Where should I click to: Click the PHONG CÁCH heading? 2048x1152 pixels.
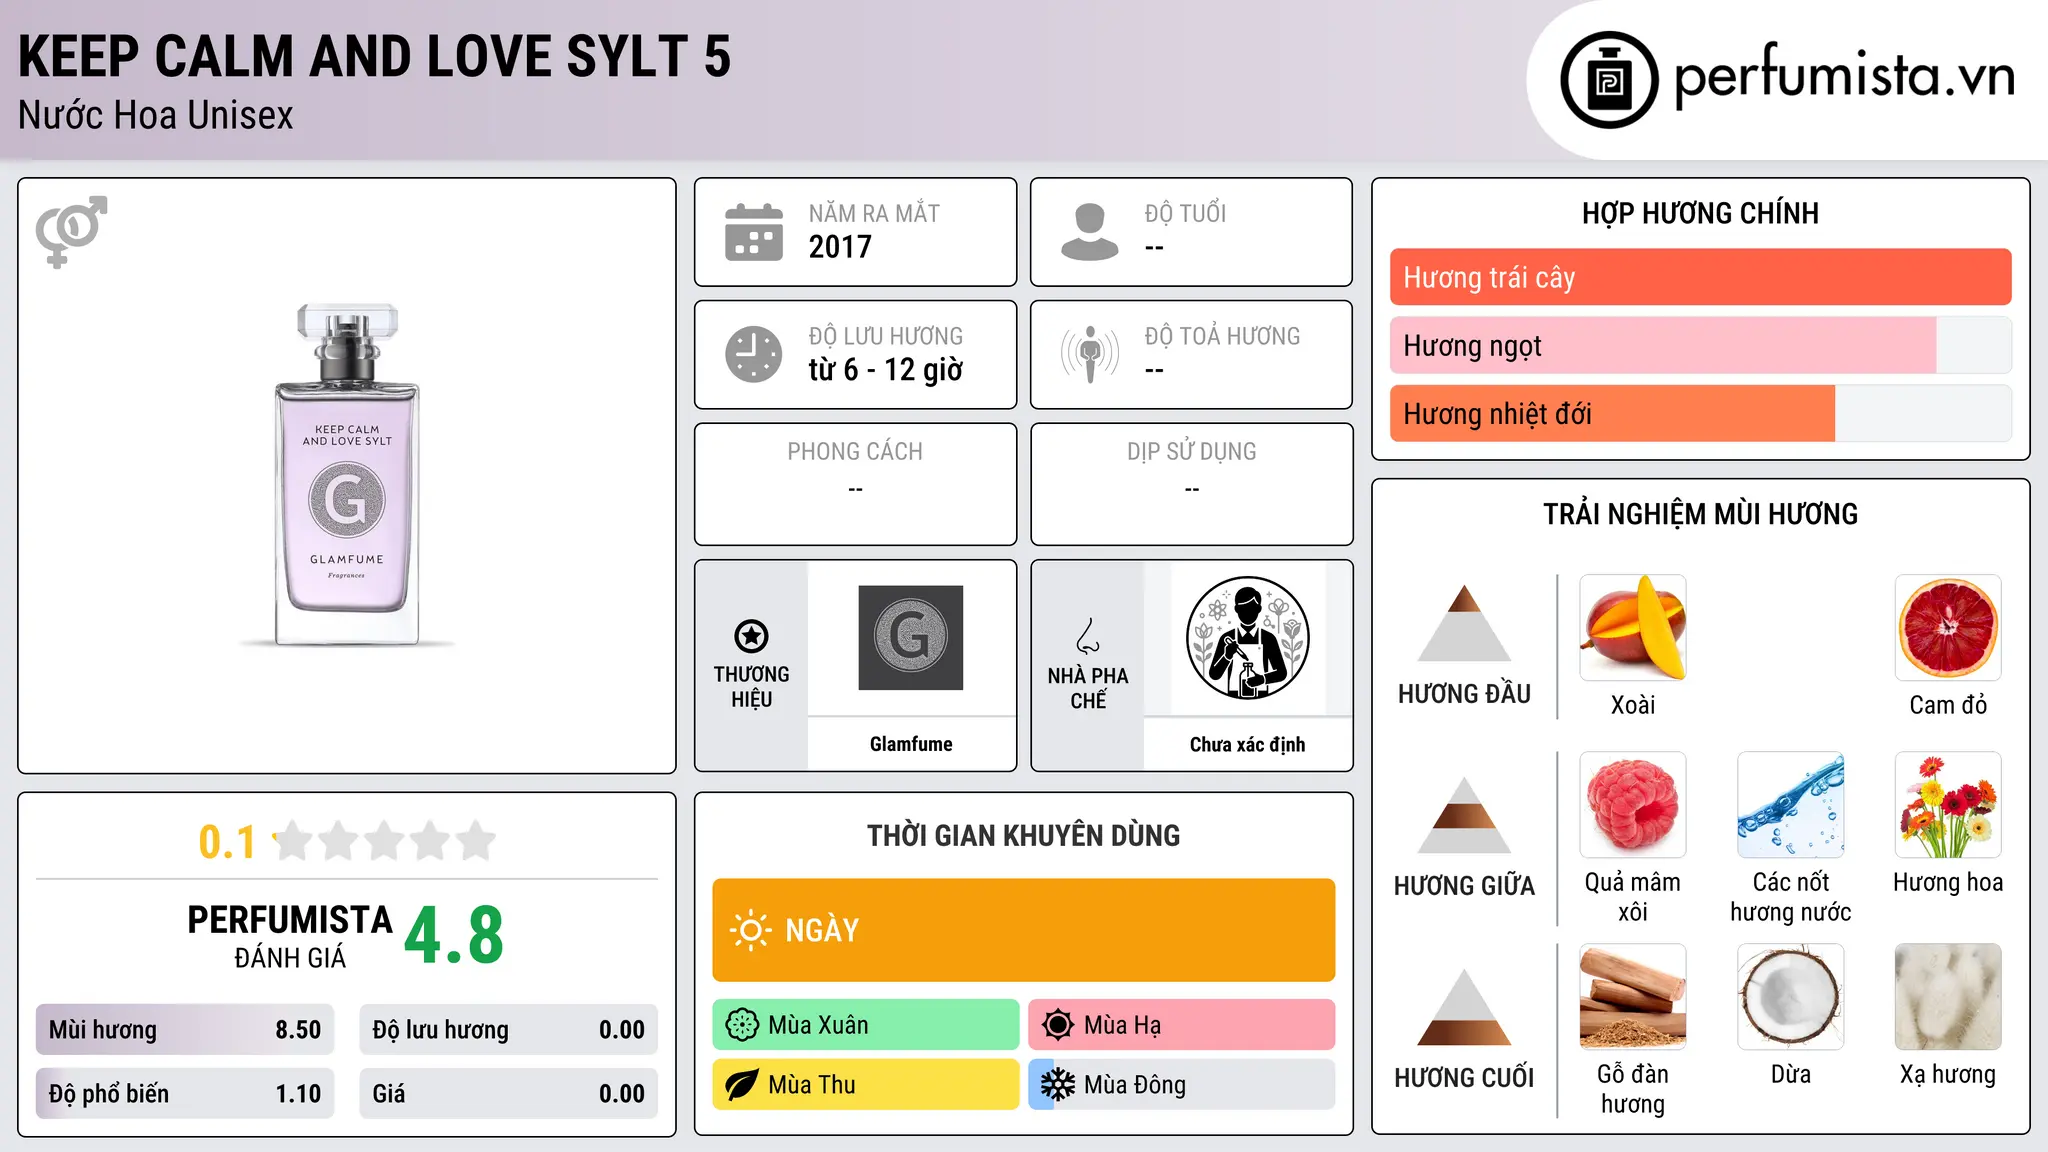[855, 451]
